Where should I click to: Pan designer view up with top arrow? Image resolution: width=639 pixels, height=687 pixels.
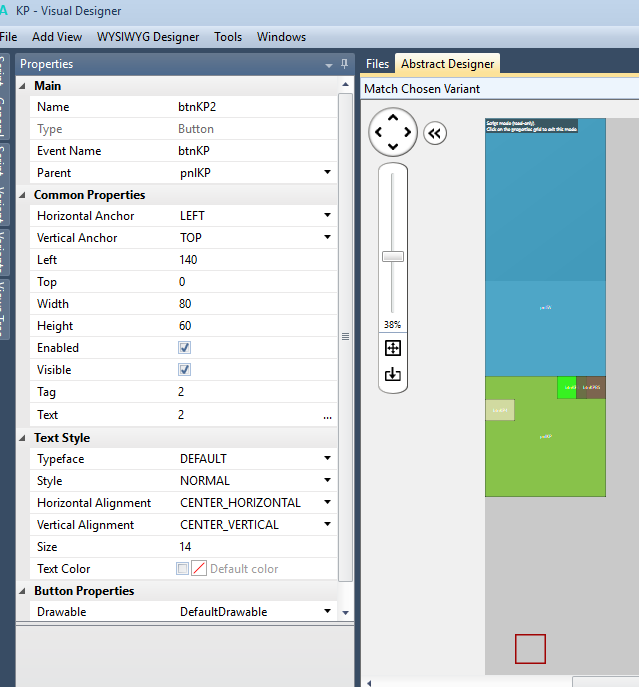point(393,117)
